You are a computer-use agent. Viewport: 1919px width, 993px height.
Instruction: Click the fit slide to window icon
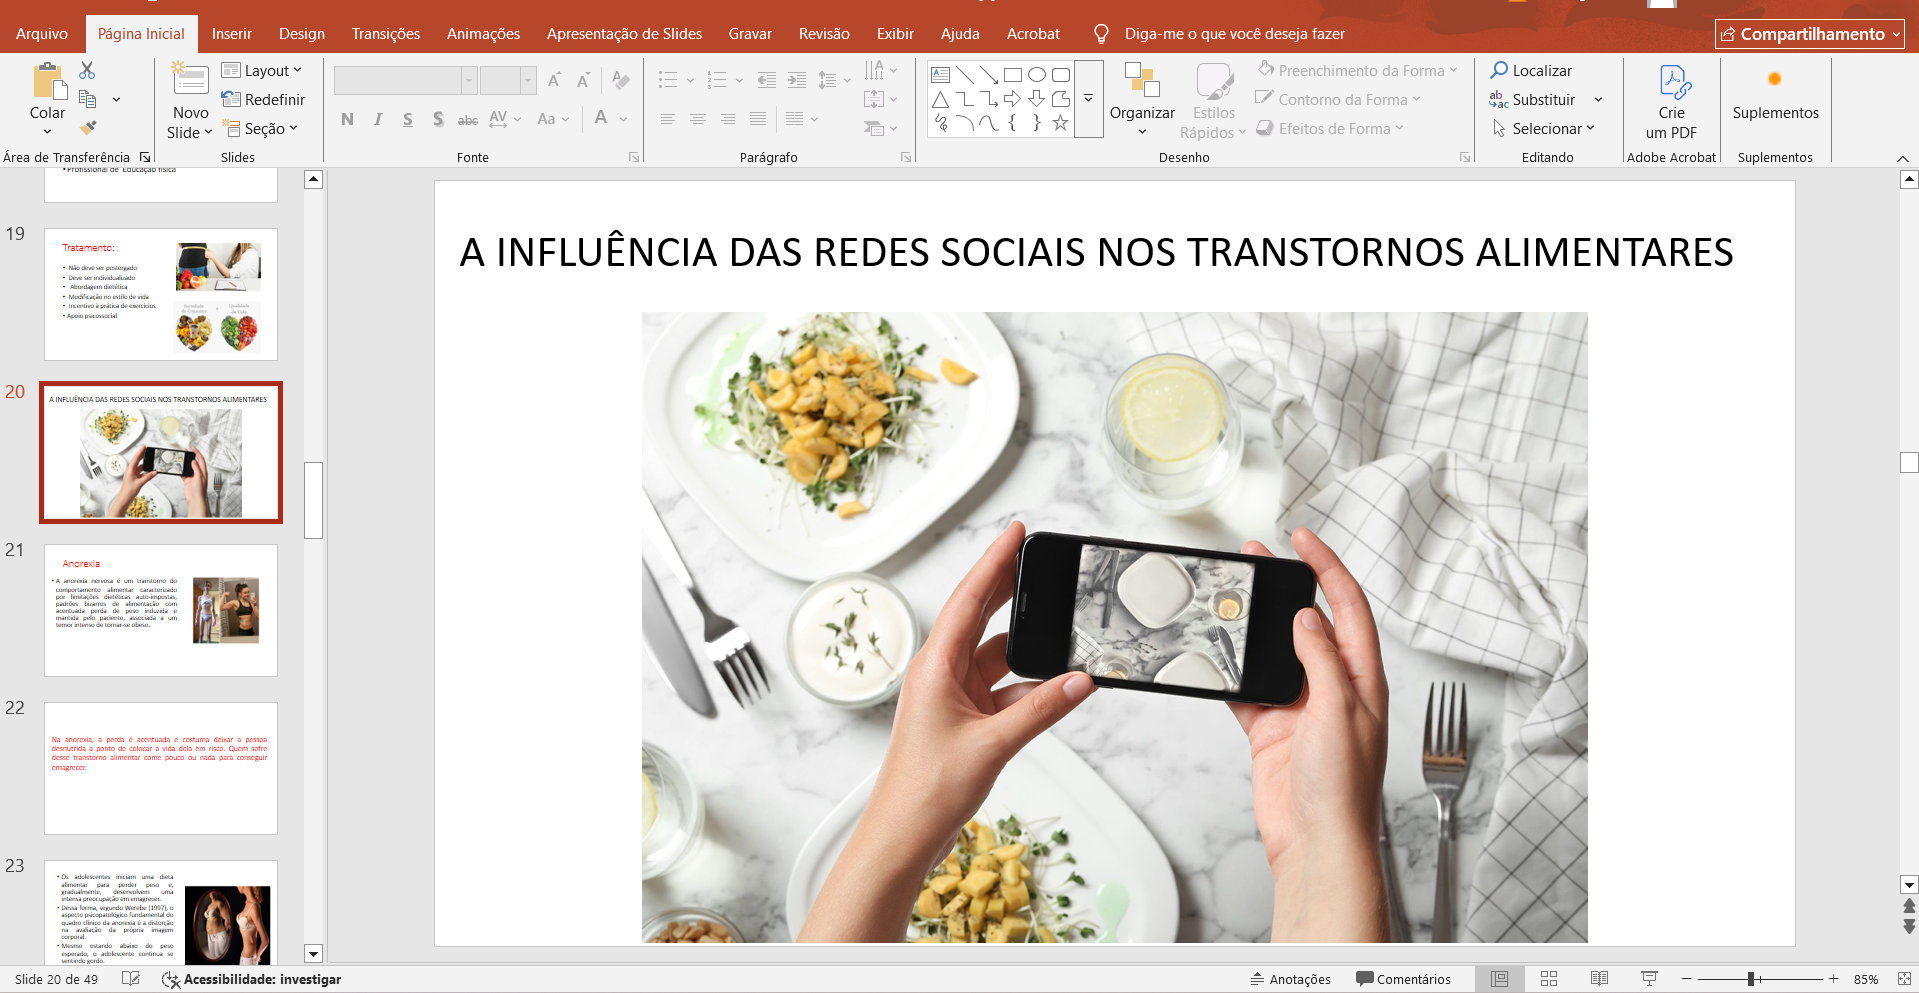coord(1903,979)
